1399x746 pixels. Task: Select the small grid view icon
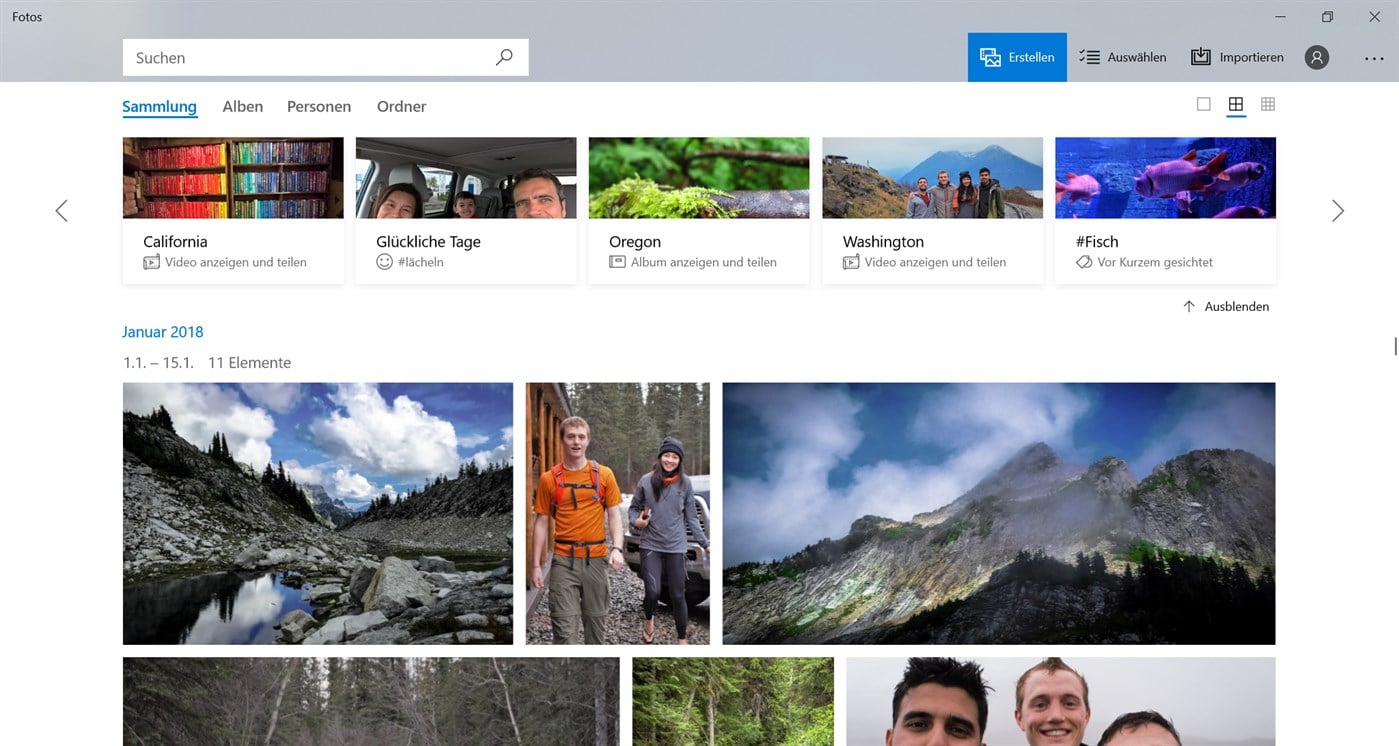pyautogui.click(x=1268, y=105)
